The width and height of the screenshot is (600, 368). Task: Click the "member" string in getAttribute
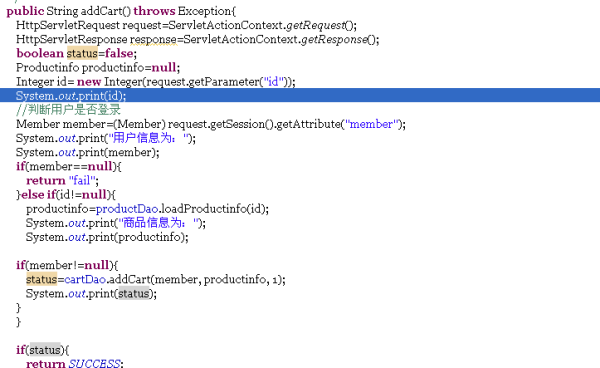click(371, 124)
